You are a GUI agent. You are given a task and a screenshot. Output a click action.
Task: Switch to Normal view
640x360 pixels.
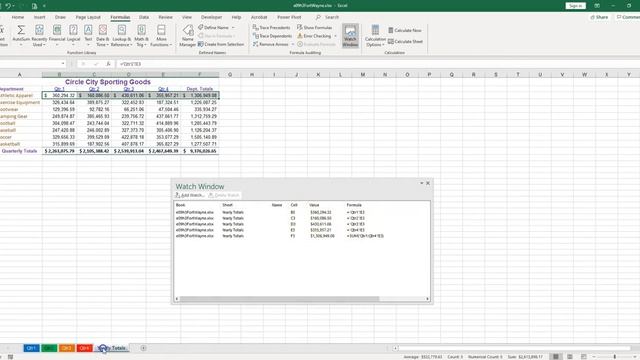(x=556, y=357)
